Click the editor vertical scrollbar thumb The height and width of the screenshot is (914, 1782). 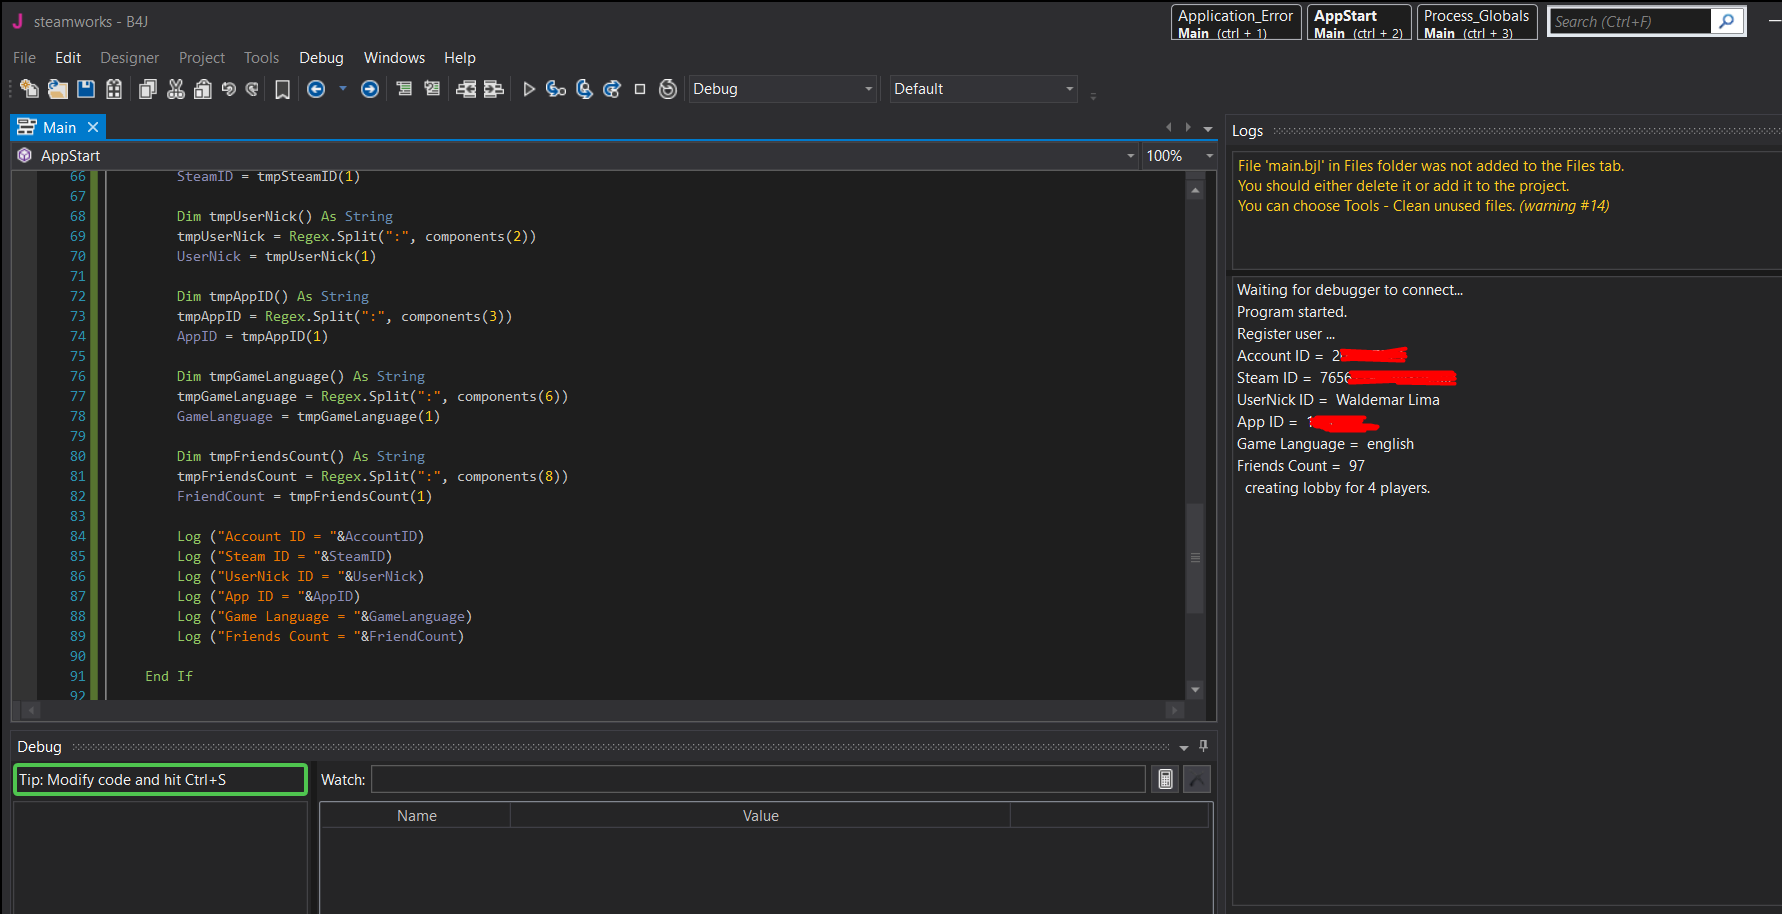(x=1195, y=558)
